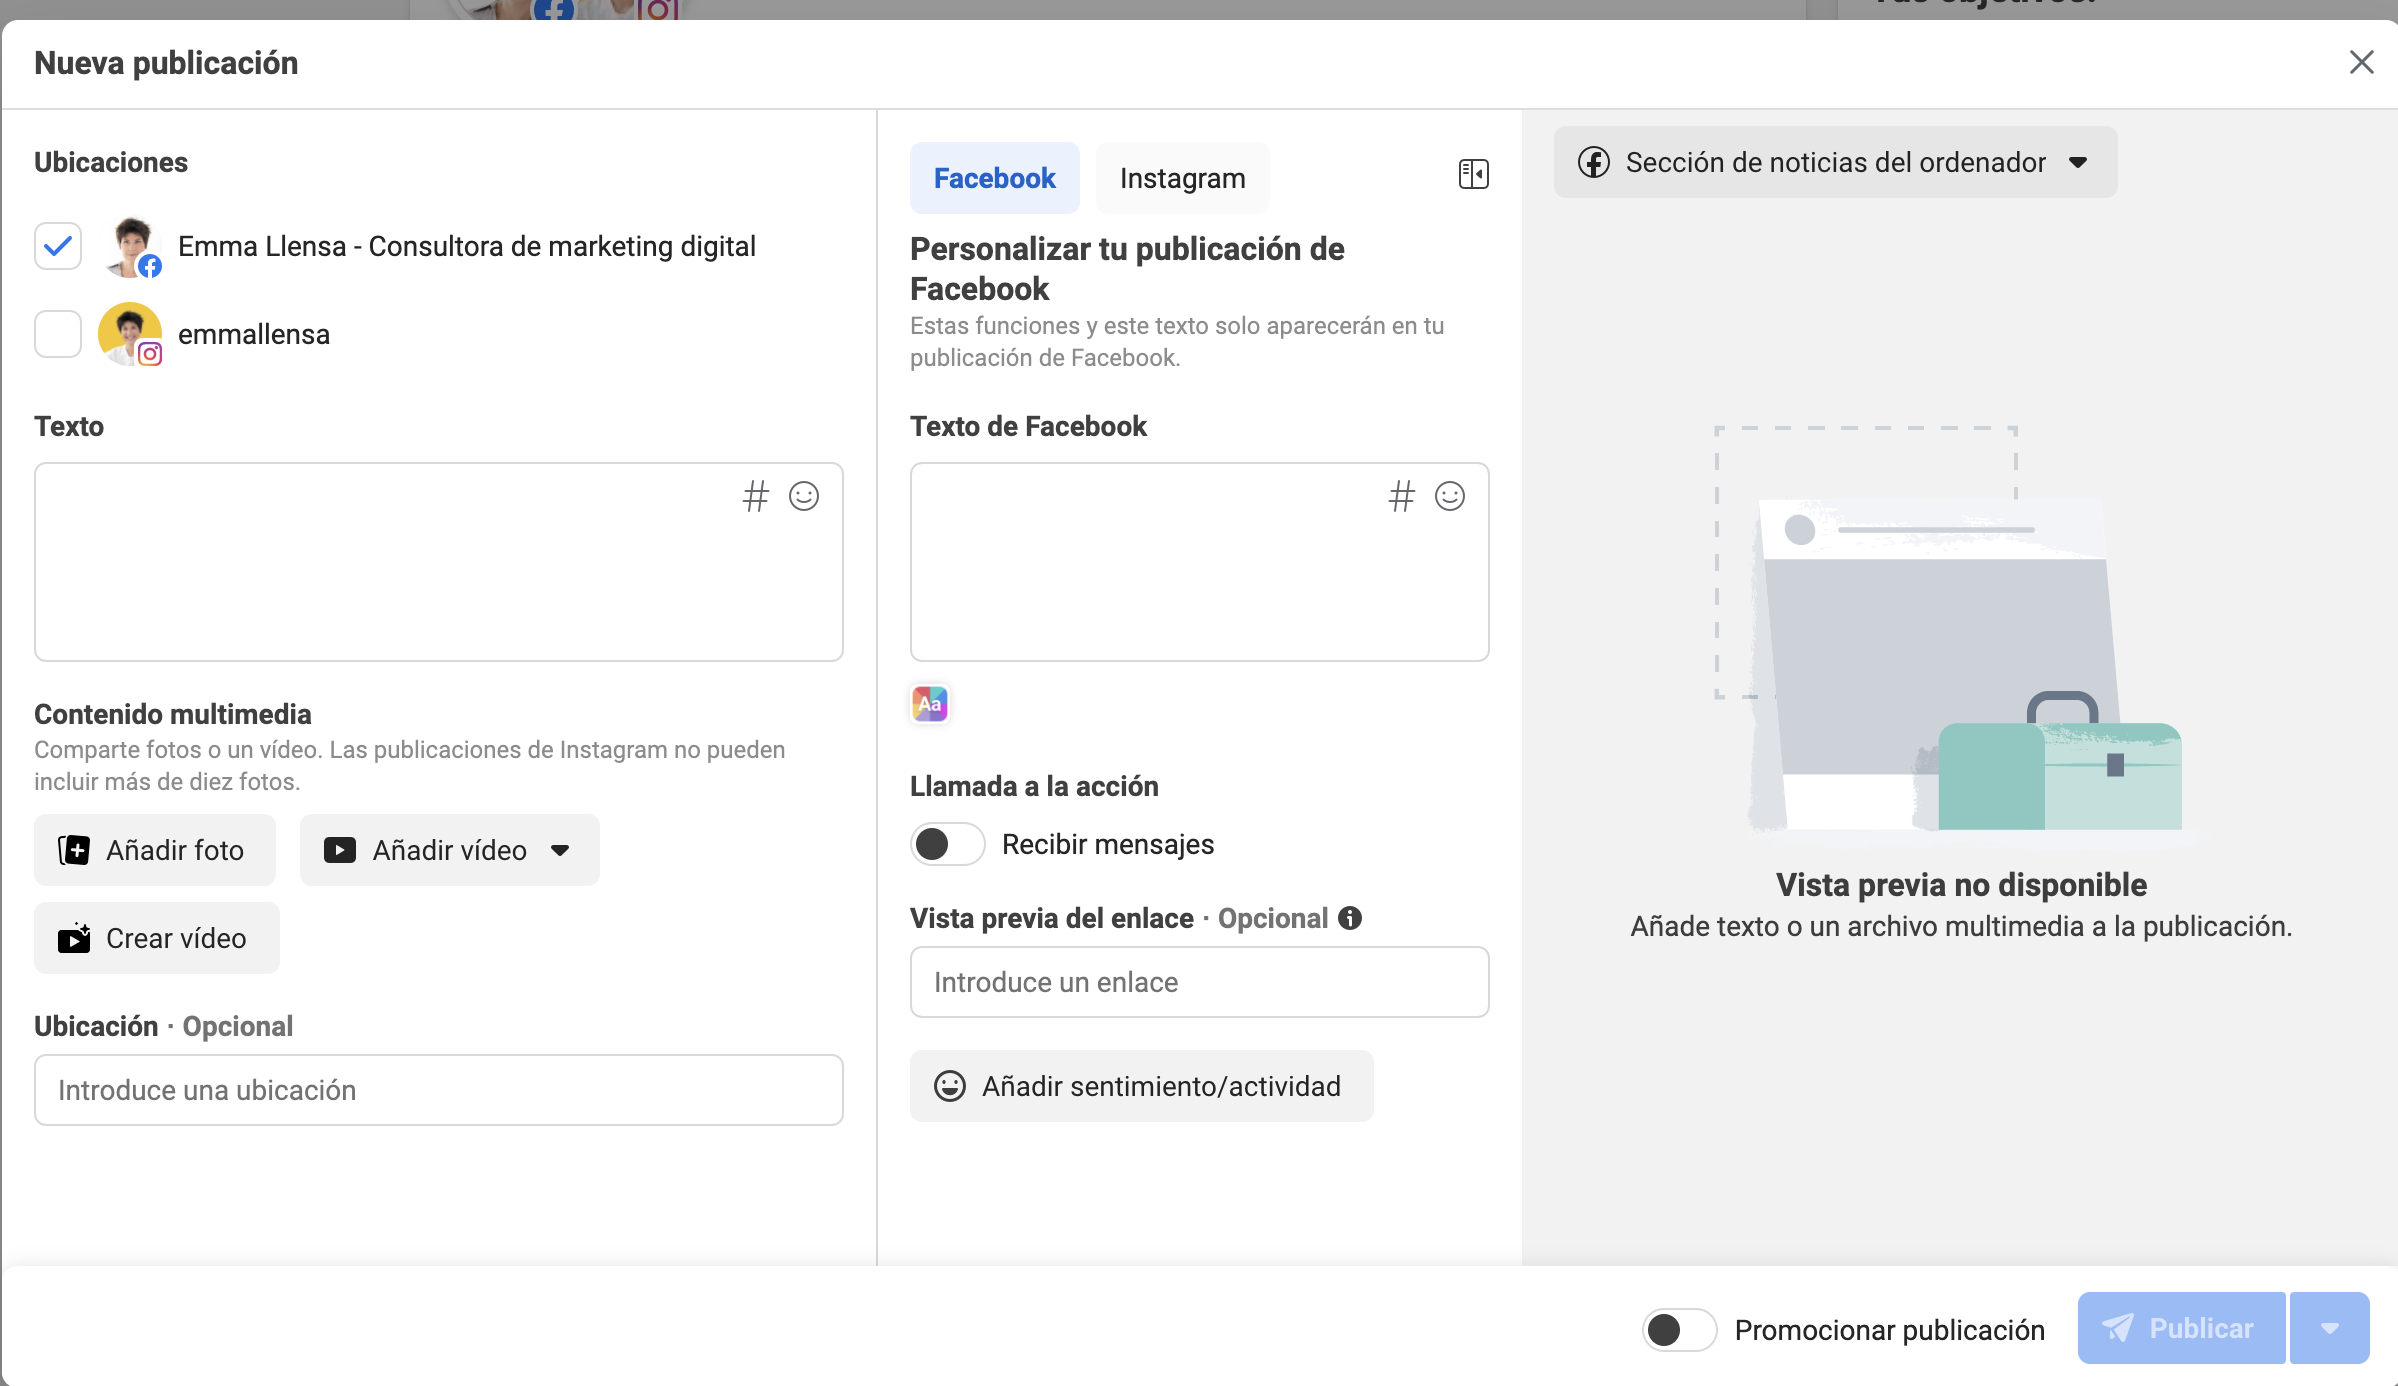Click the Introduce una ubicación field
This screenshot has width=2398, height=1386.
(x=439, y=1090)
